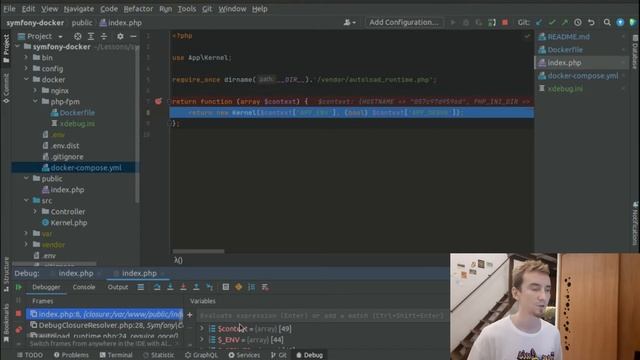This screenshot has height=360, width=640.
Task: Open Project panel gear options
Action: [x=120, y=36]
